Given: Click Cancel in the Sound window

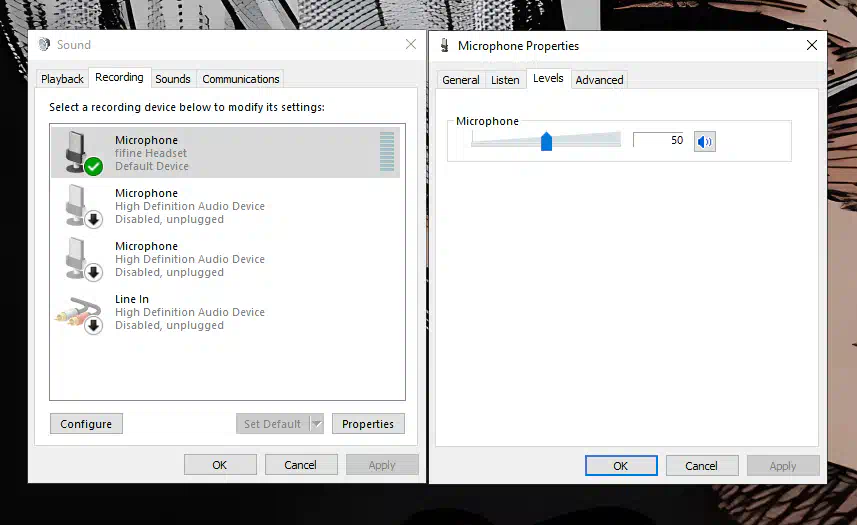Looking at the screenshot, I should coord(301,465).
